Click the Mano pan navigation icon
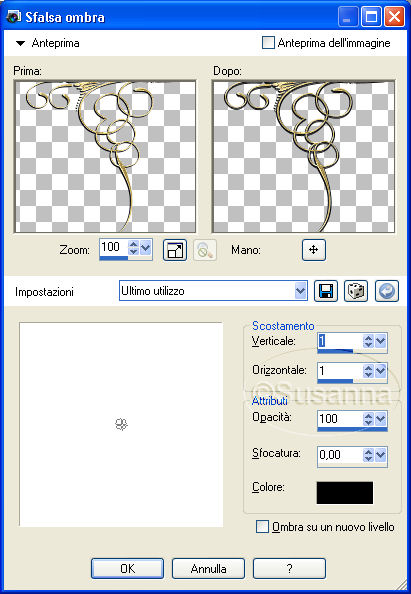Viewport: 411px width, 594px height. point(314,250)
